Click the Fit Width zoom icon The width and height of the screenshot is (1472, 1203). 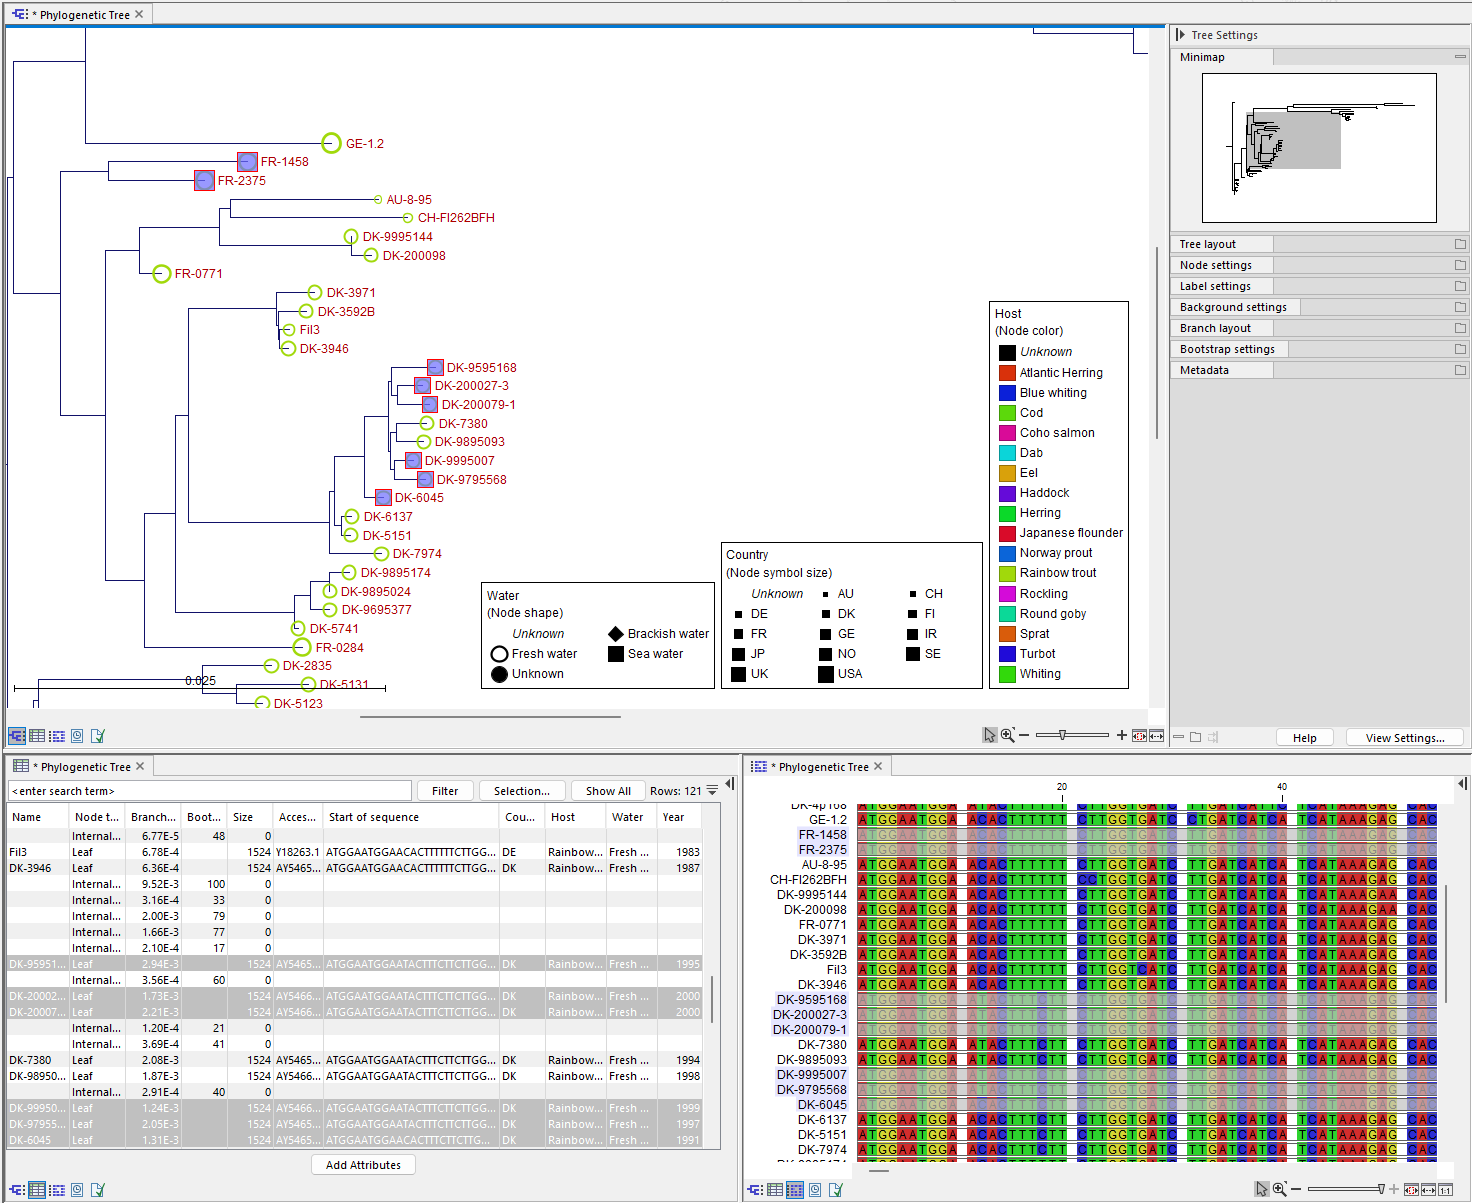[1157, 735]
